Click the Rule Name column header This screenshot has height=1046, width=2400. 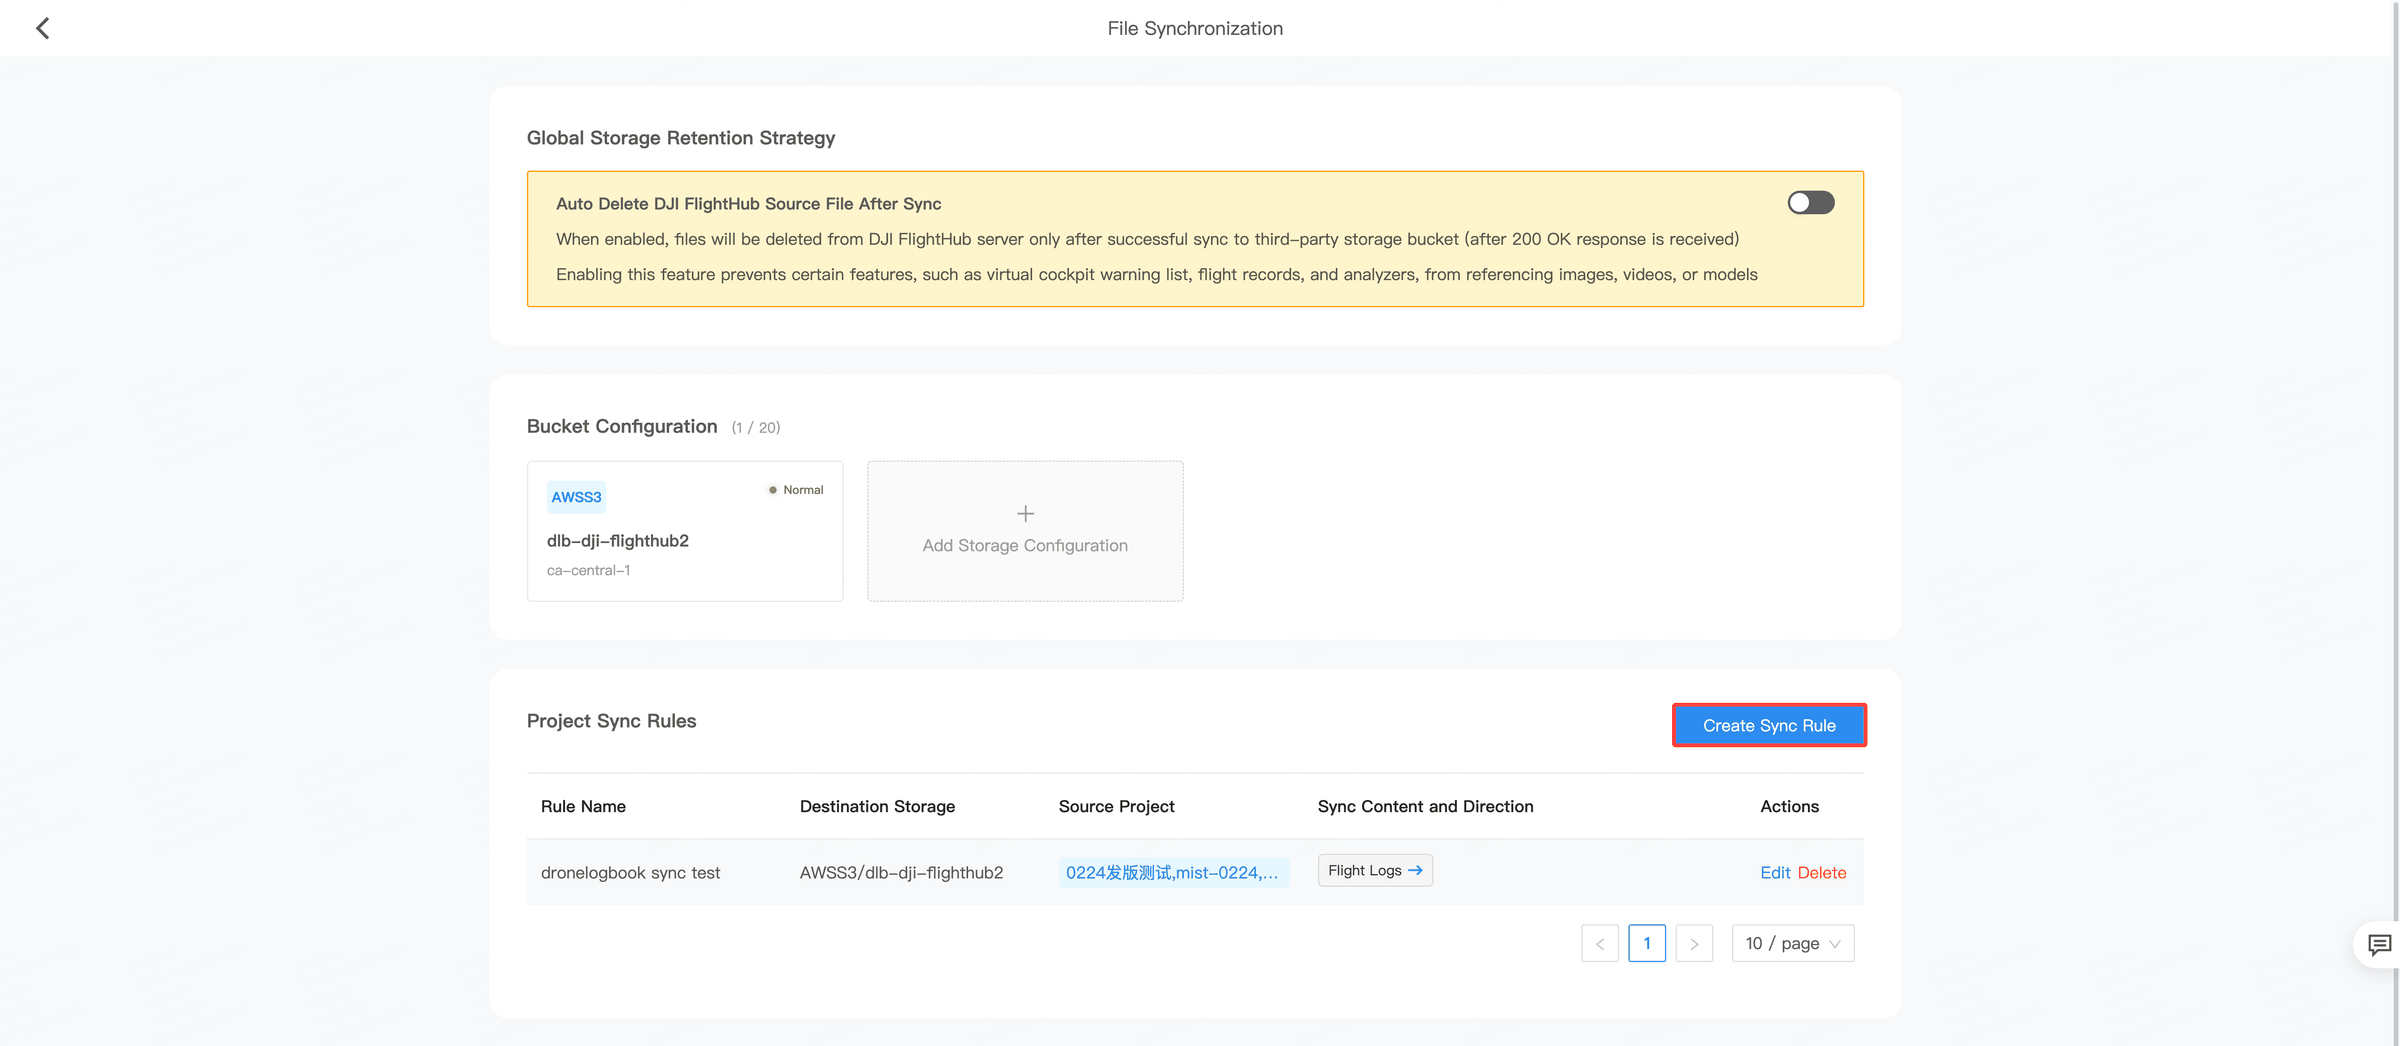[x=583, y=806]
